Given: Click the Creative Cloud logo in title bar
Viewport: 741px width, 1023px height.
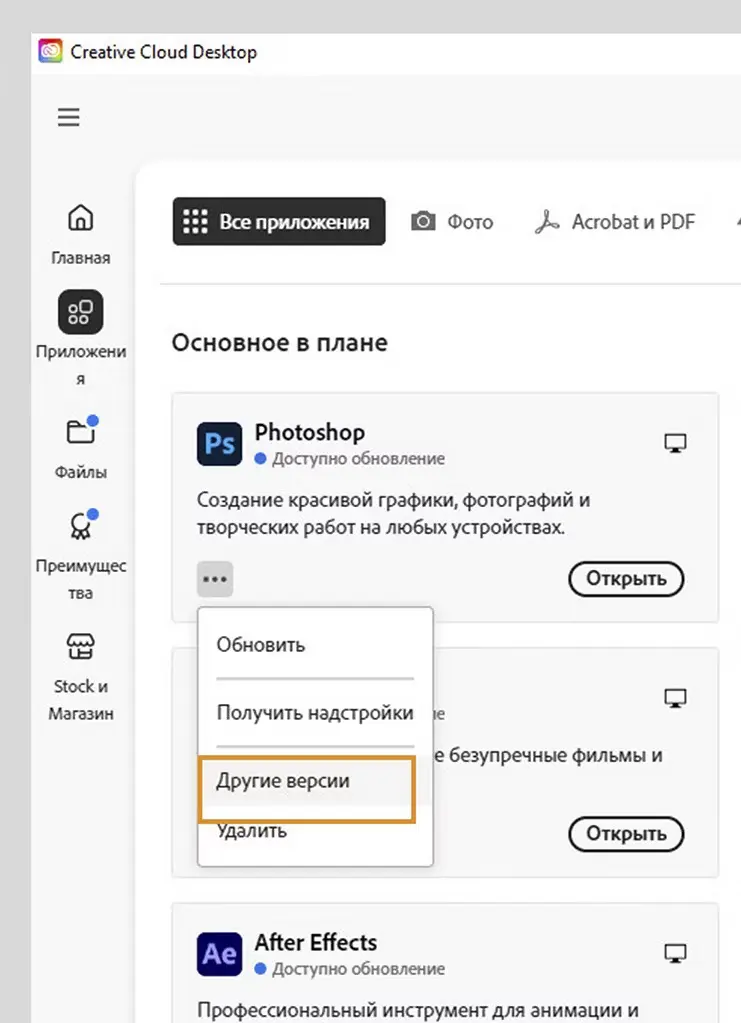Looking at the screenshot, I should (50, 52).
